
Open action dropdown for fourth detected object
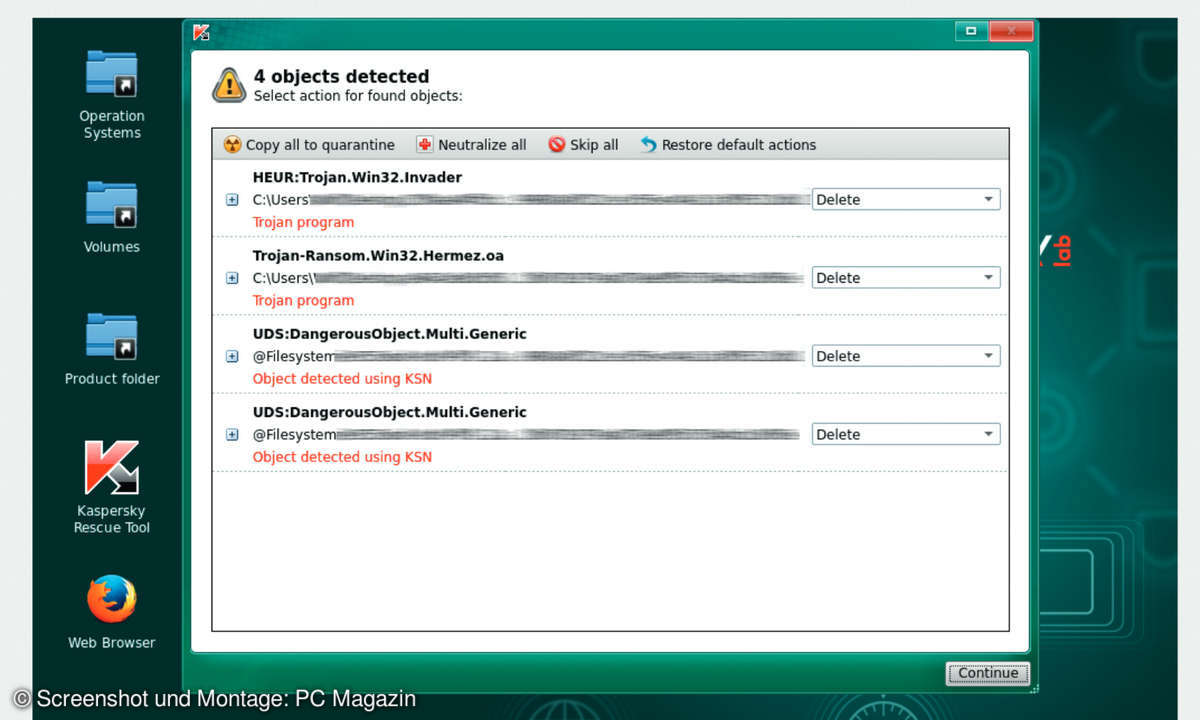[x=906, y=434]
